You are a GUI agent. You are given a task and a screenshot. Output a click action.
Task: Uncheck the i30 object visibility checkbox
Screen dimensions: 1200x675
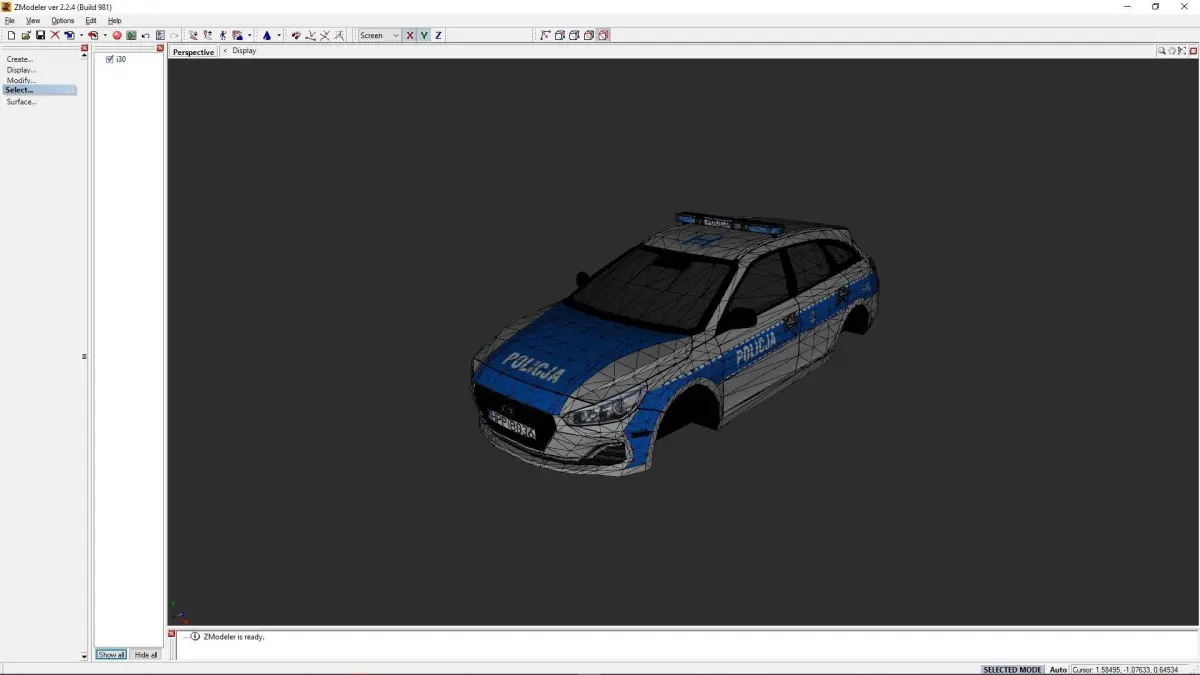110,59
